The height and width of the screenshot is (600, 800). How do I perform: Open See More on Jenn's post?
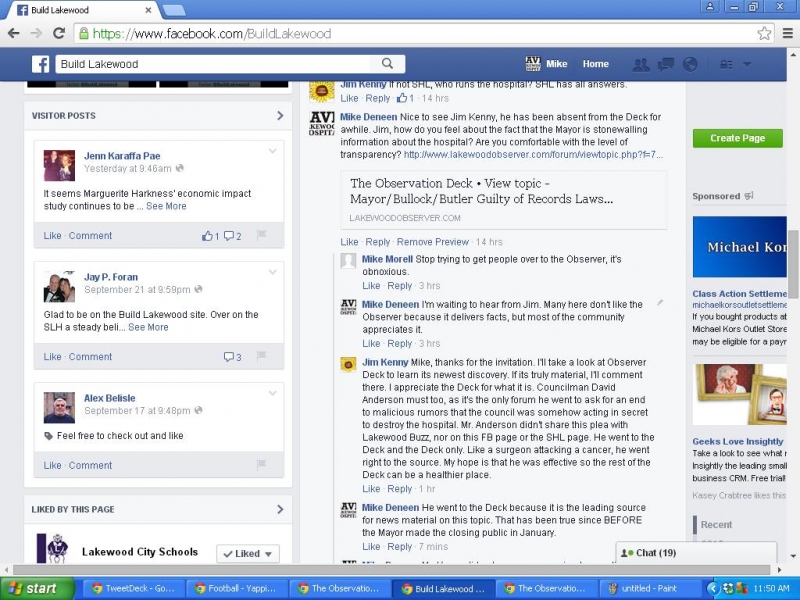click(166, 206)
